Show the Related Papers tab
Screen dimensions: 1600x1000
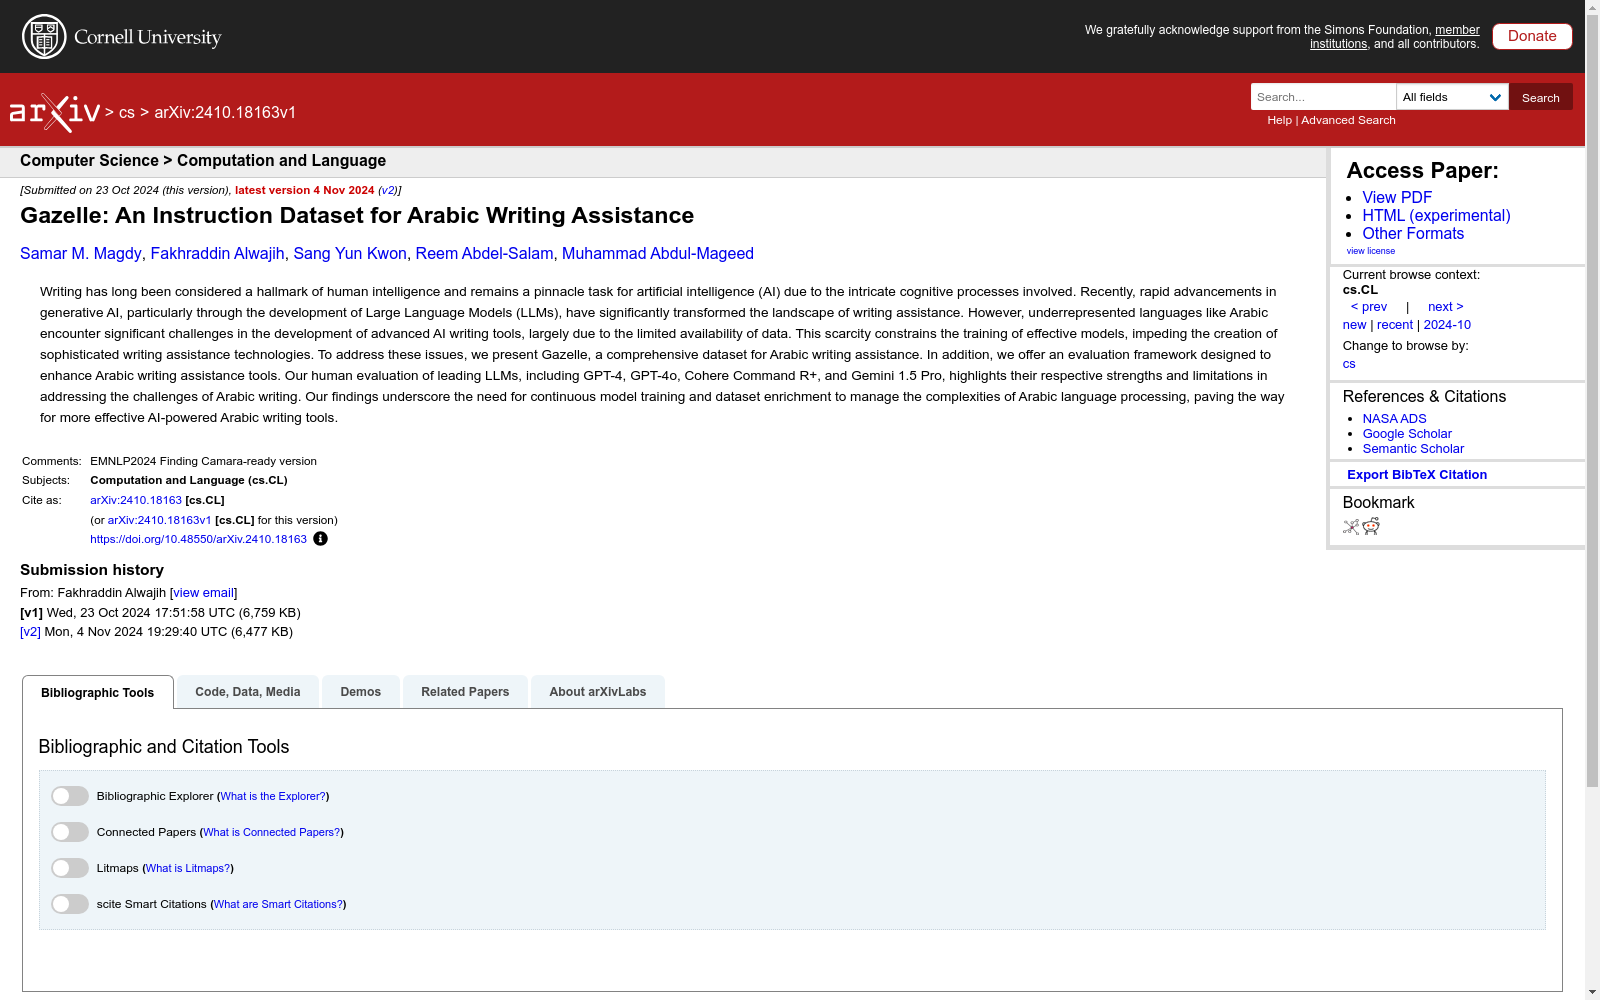click(465, 692)
